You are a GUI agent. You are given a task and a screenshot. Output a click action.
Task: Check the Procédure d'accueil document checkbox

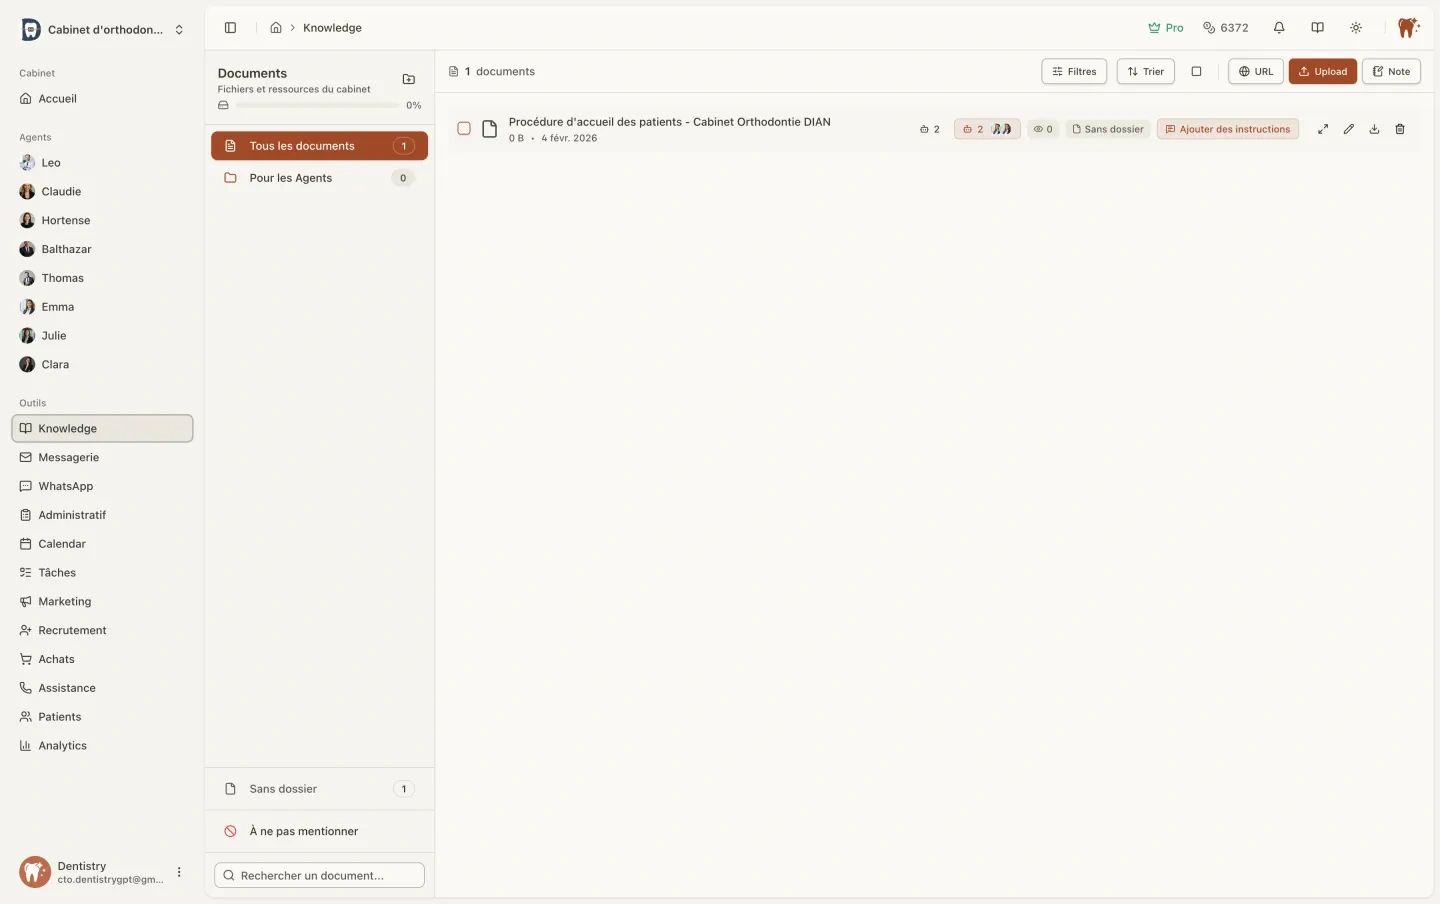coord(464,129)
